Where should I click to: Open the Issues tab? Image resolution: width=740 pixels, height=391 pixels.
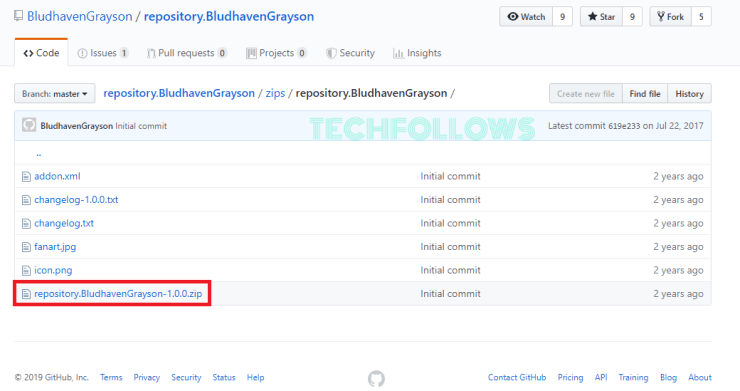[103, 53]
